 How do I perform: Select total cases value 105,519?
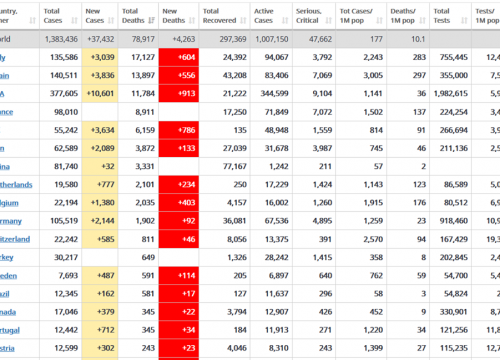[64, 221]
